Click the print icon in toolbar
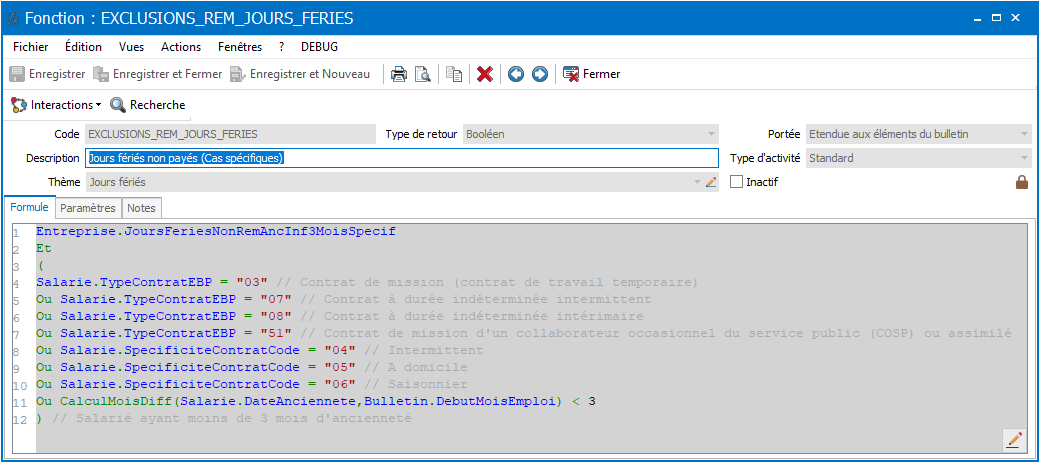Viewport: 1040px width, 463px height. click(399, 74)
